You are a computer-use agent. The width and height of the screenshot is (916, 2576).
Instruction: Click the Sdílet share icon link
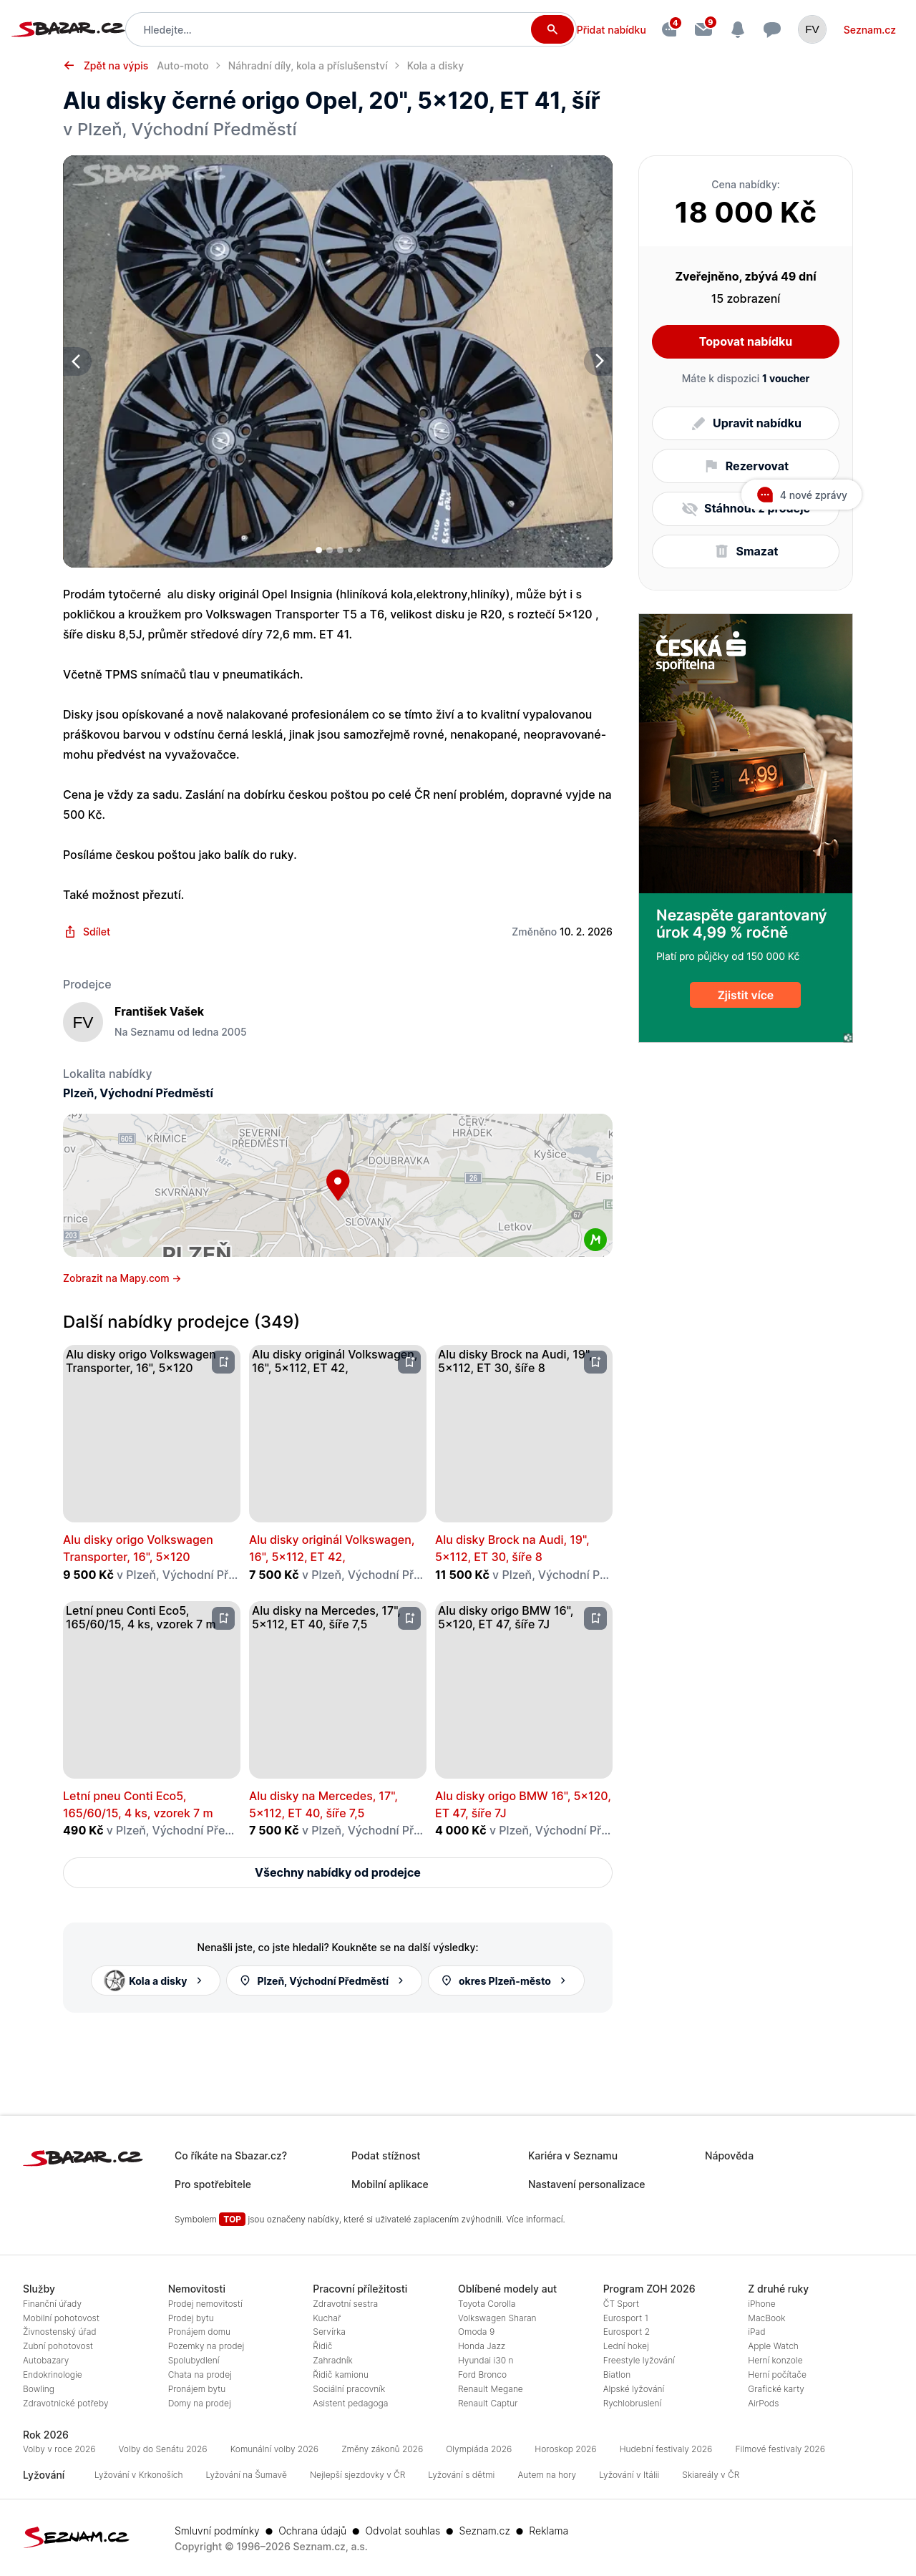point(87,932)
